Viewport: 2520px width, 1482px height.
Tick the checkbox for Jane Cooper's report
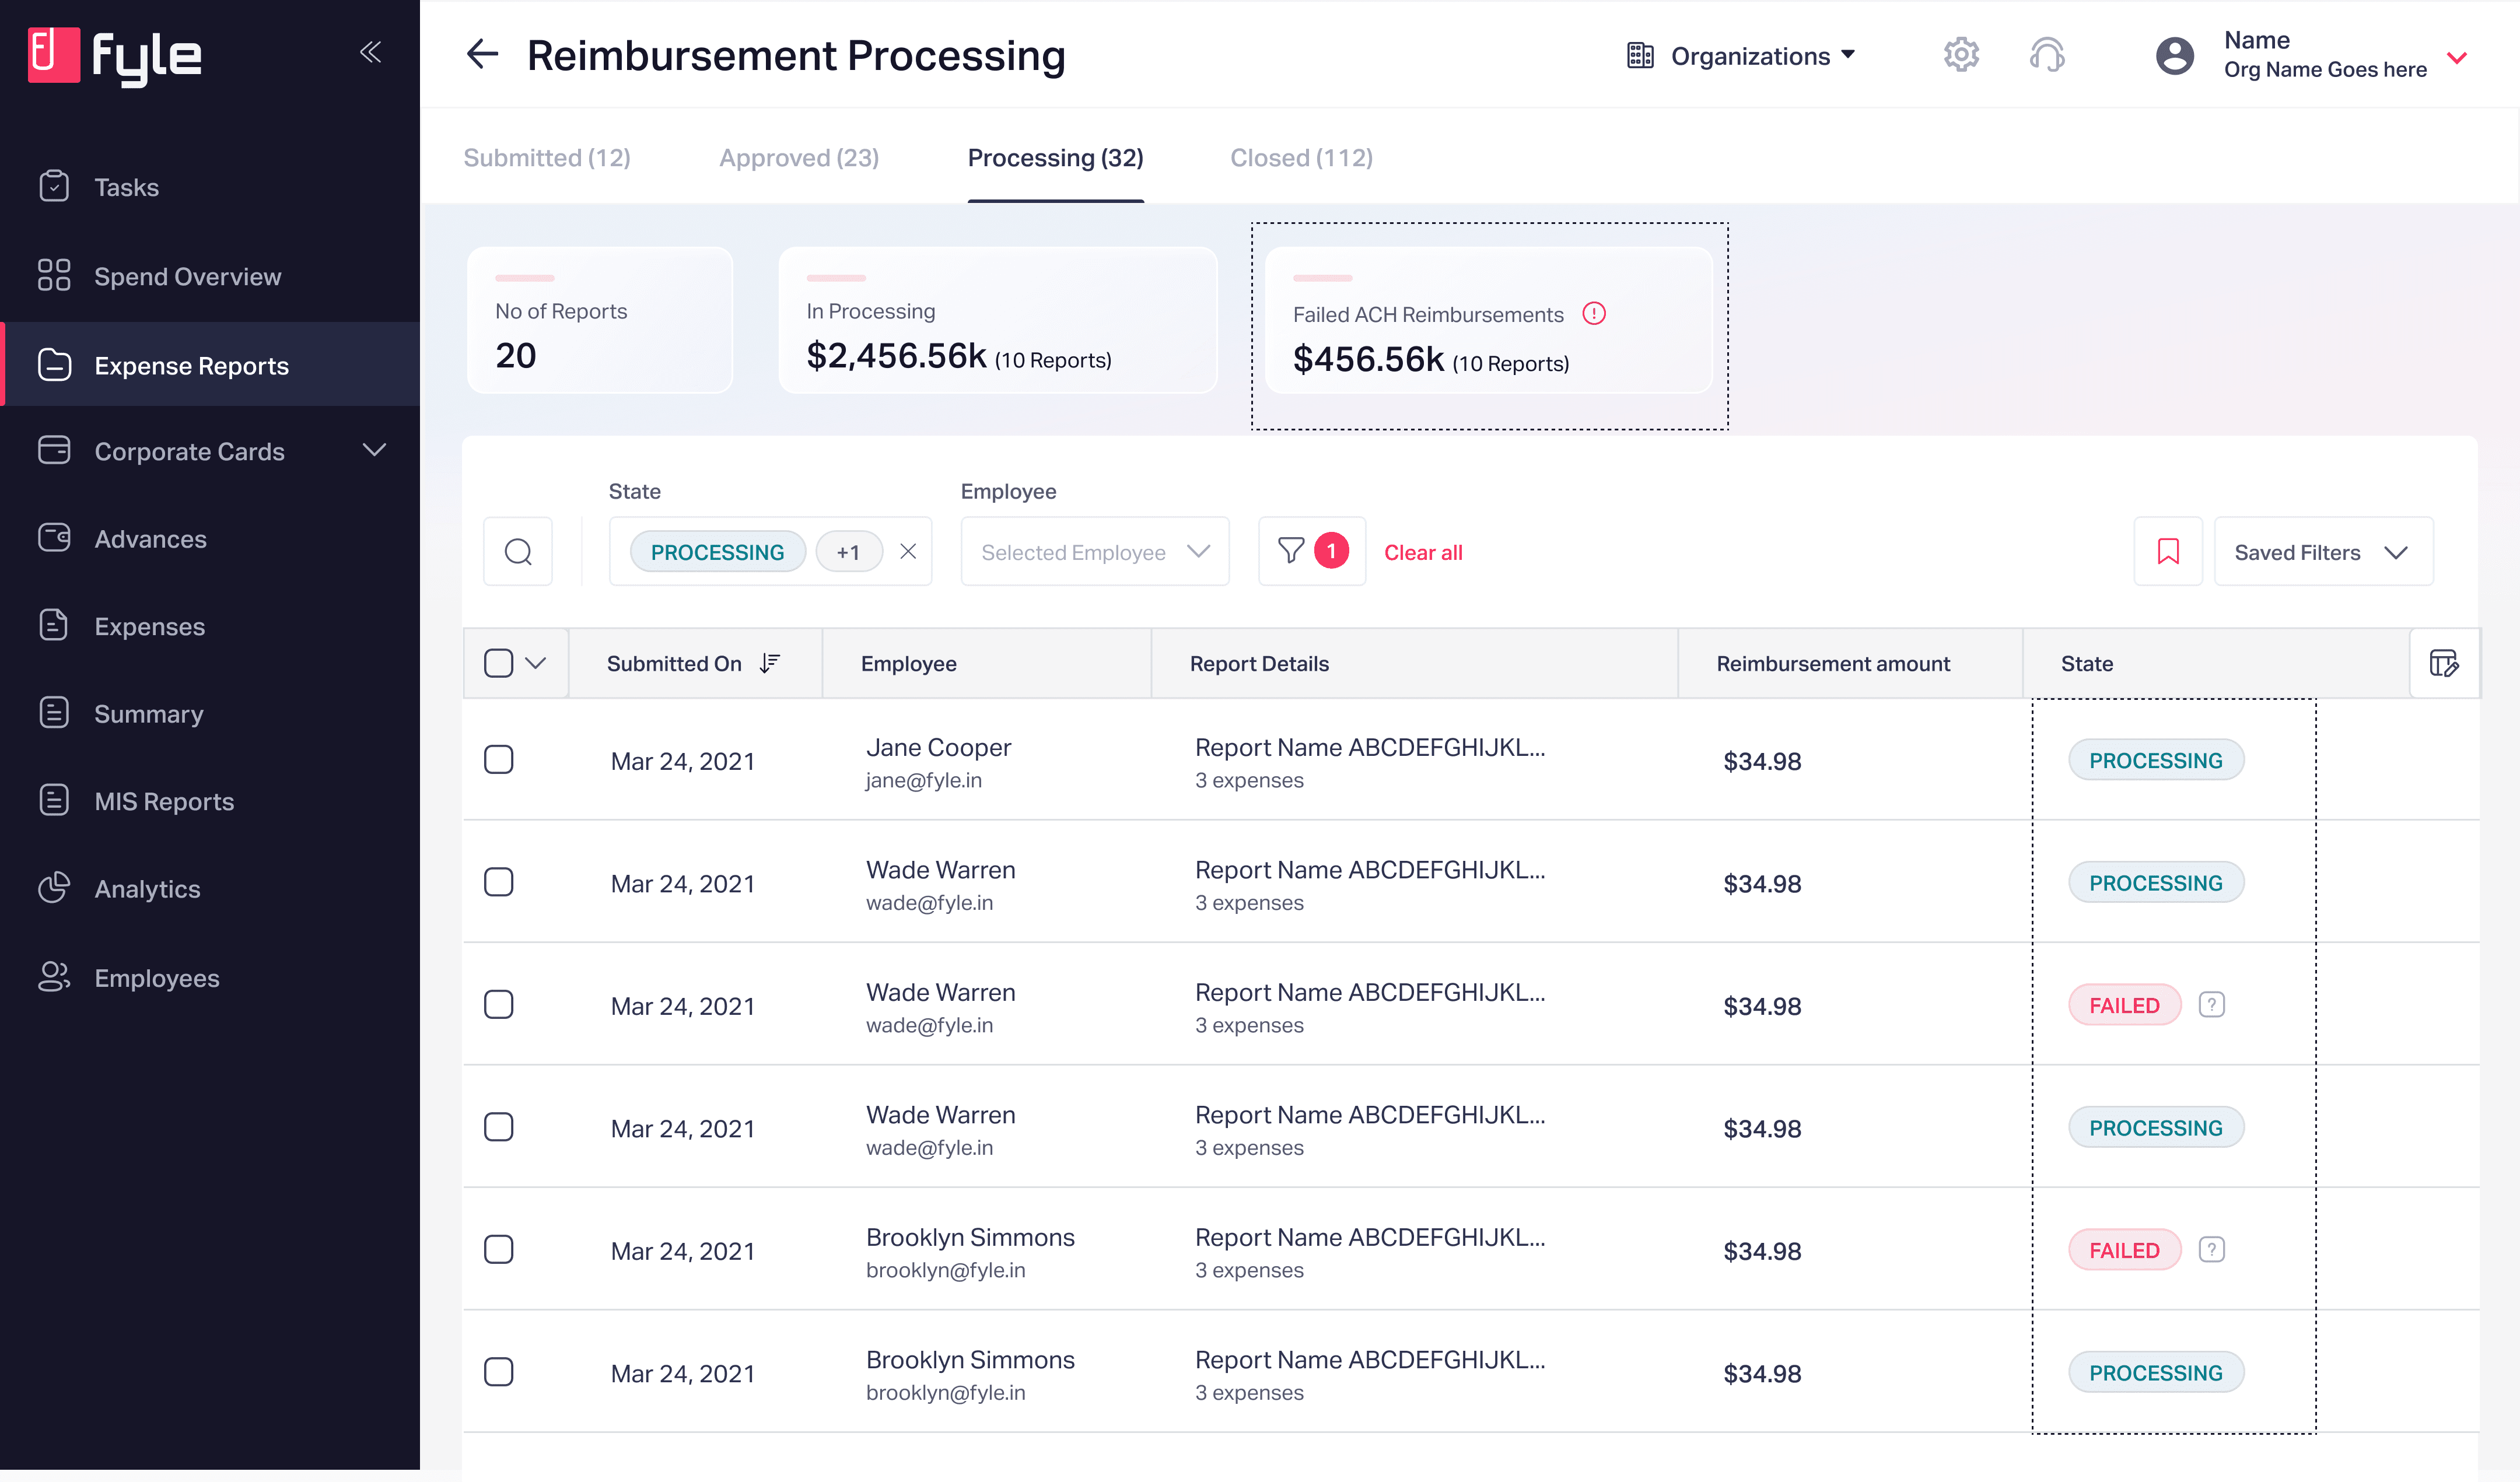pos(499,760)
